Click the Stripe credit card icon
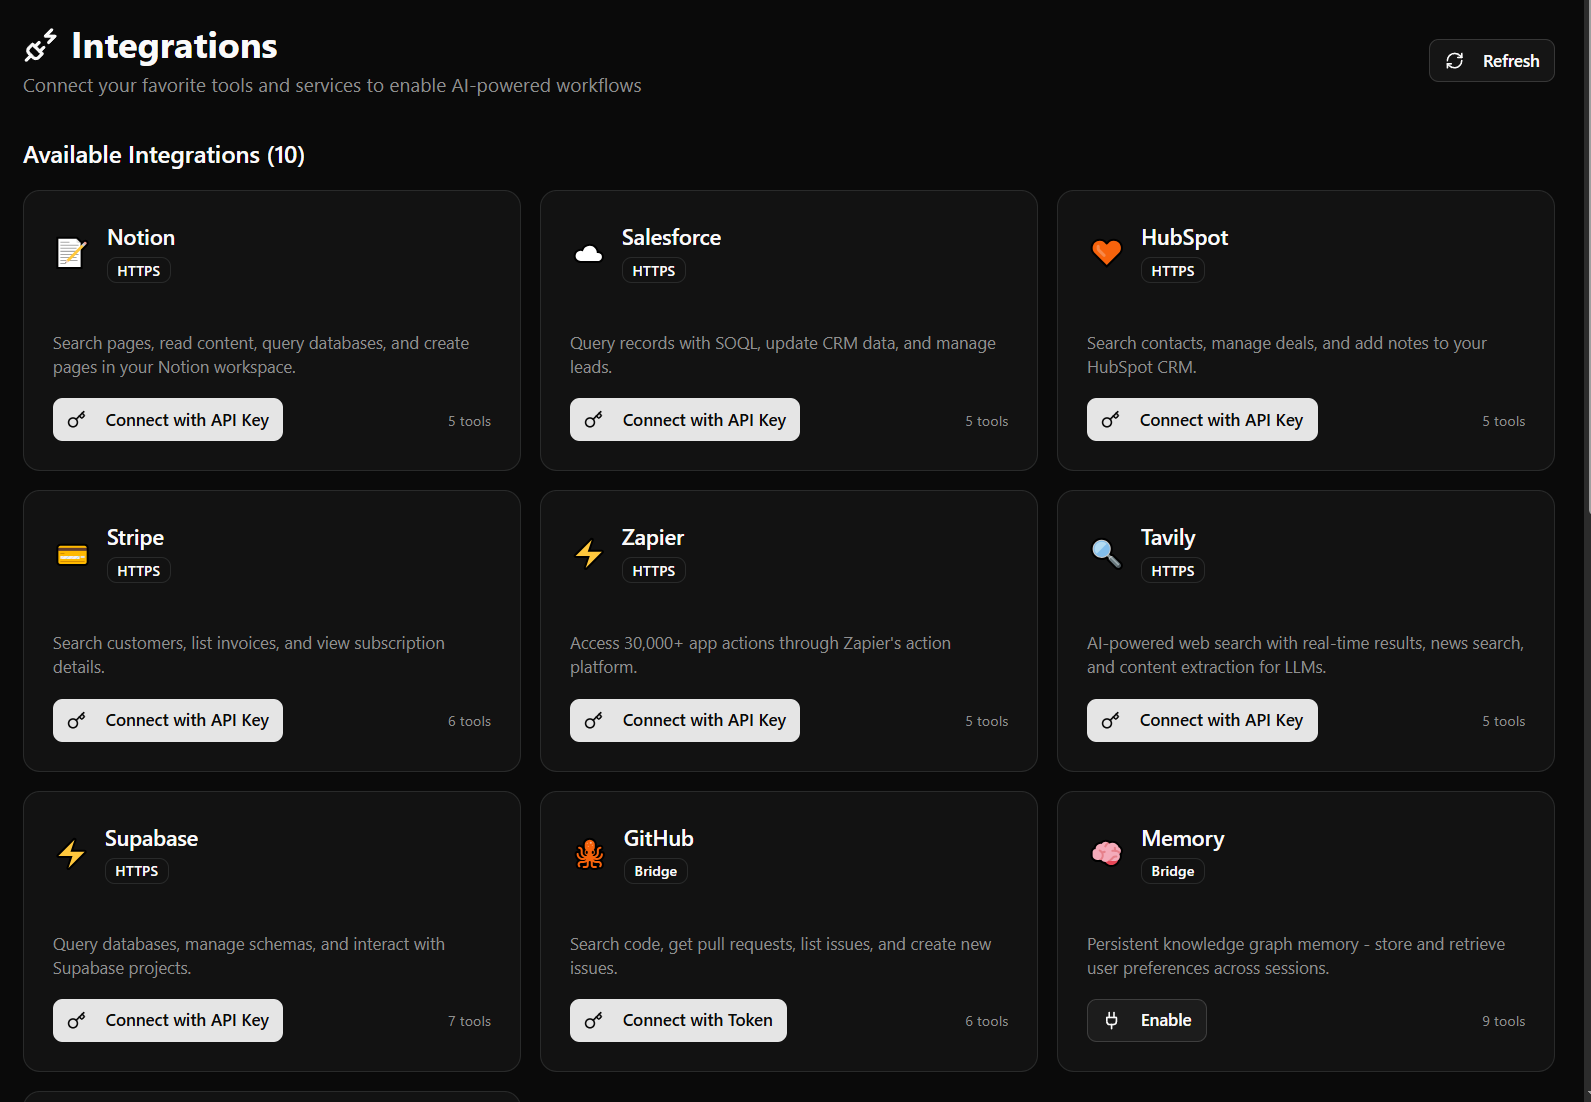Image resolution: width=1591 pixels, height=1102 pixels. point(72,554)
